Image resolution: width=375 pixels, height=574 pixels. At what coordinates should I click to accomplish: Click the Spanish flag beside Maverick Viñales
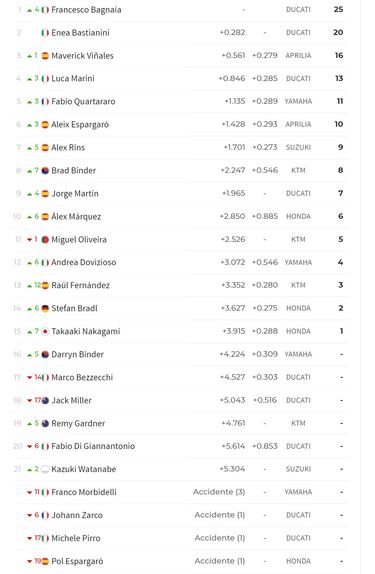coord(45,56)
